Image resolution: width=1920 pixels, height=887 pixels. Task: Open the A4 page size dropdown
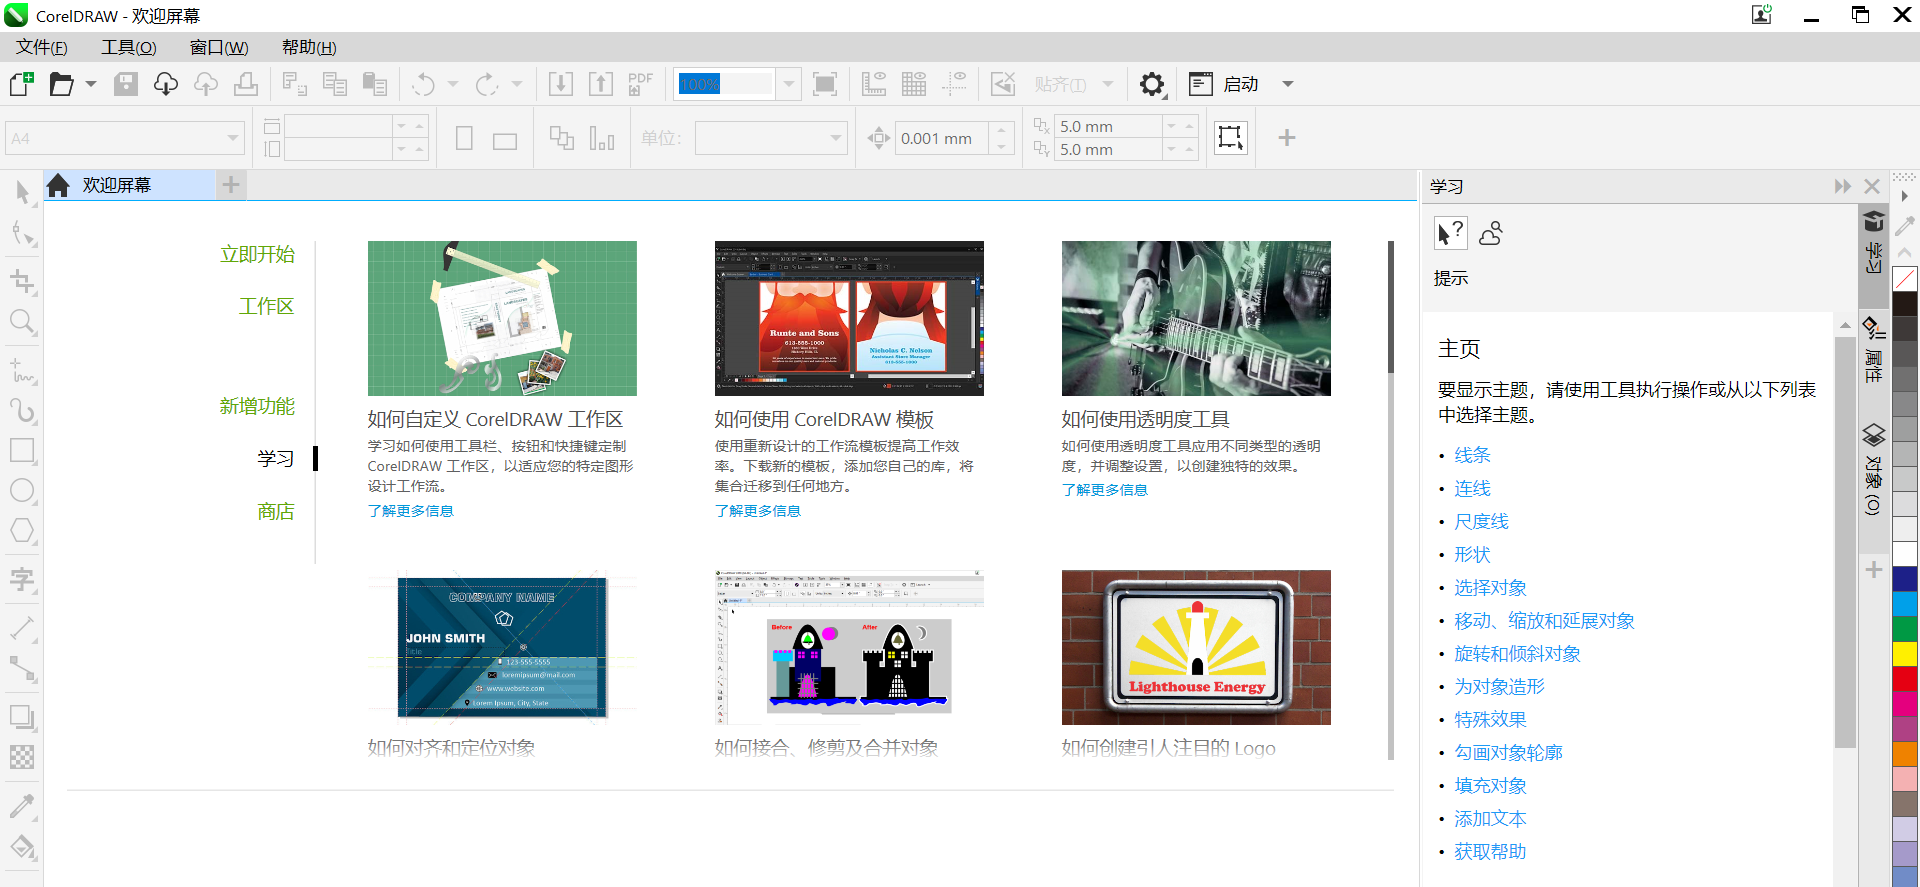coord(233,138)
